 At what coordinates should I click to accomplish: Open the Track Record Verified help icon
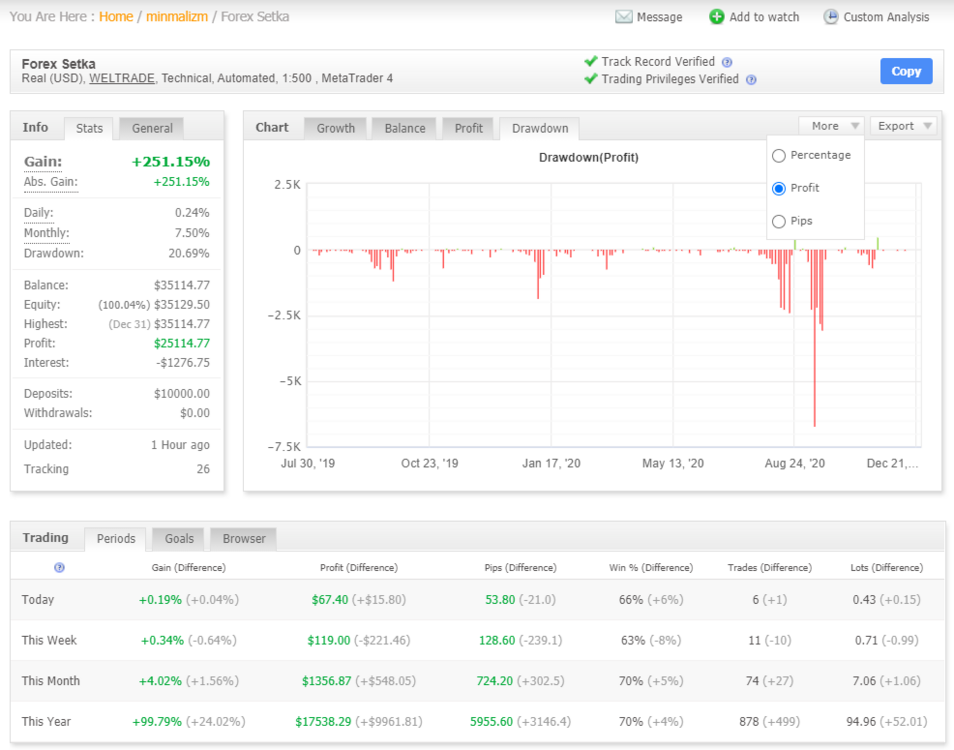point(727,62)
